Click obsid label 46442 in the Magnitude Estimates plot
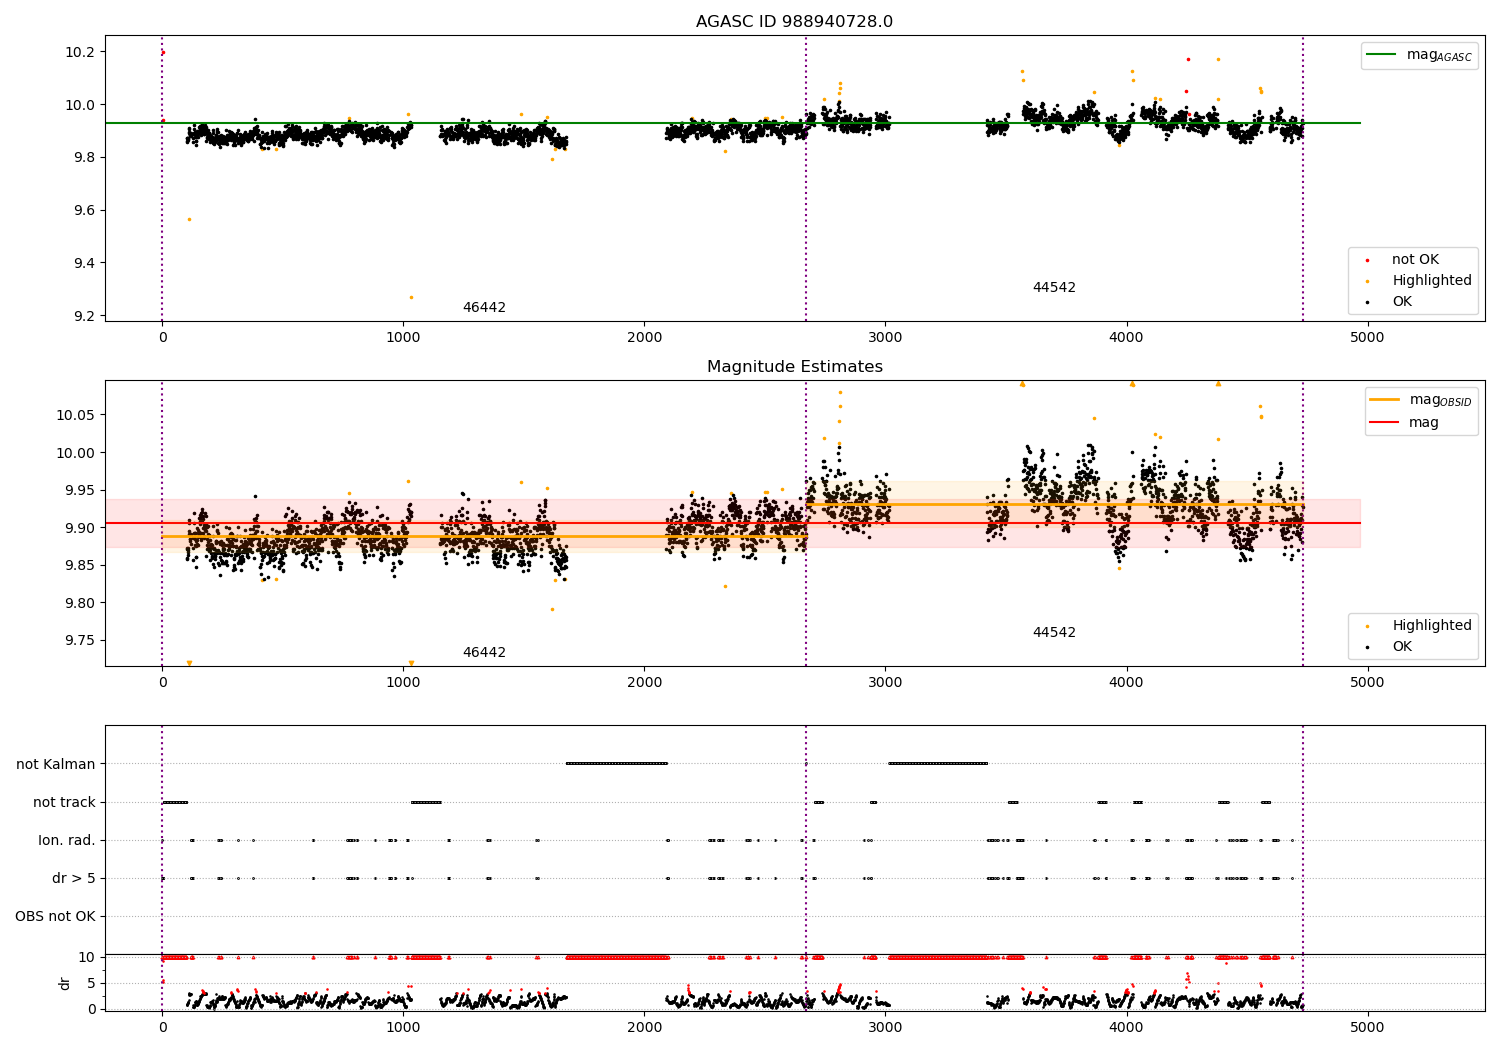 (x=484, y=653)
